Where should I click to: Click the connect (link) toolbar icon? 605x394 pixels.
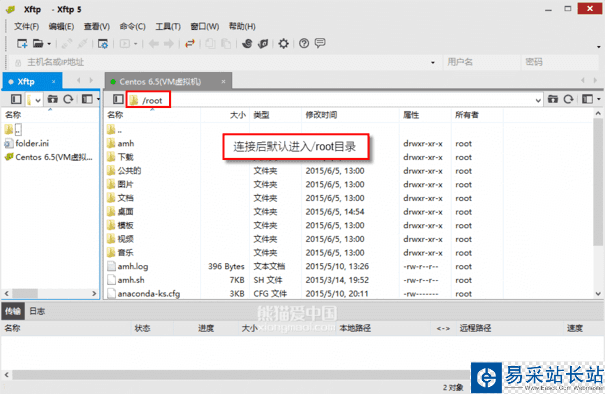(67, 44)
